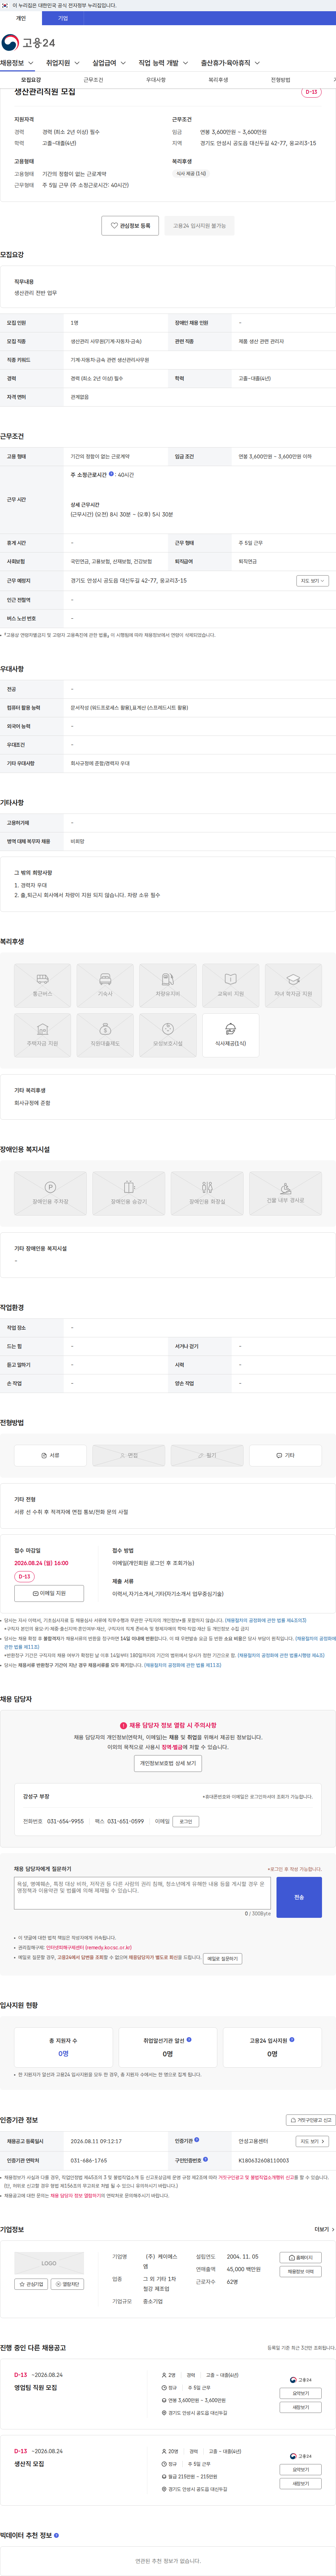This screenshot has width=336, height=2576.
Task: Click the info icon next to 취업알선기관 알선
Action: (189, 2040)
